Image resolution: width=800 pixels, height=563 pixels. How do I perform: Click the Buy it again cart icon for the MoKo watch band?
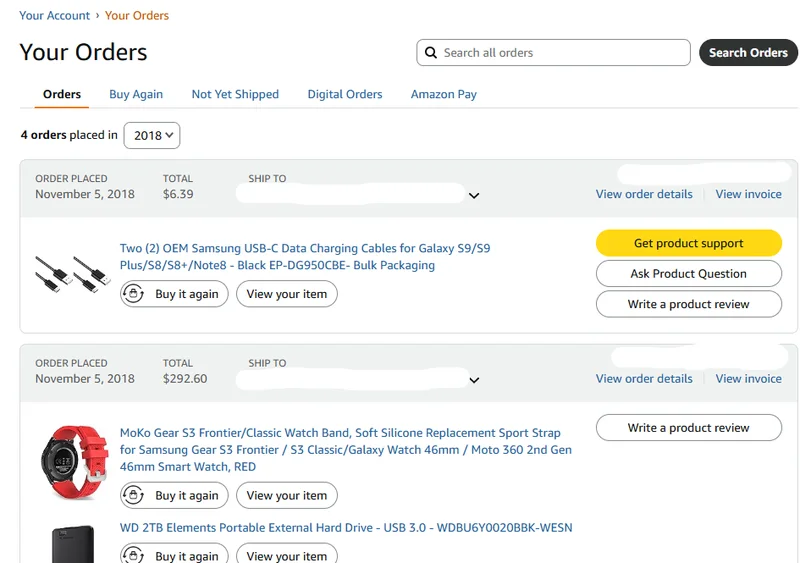point(133,495)
